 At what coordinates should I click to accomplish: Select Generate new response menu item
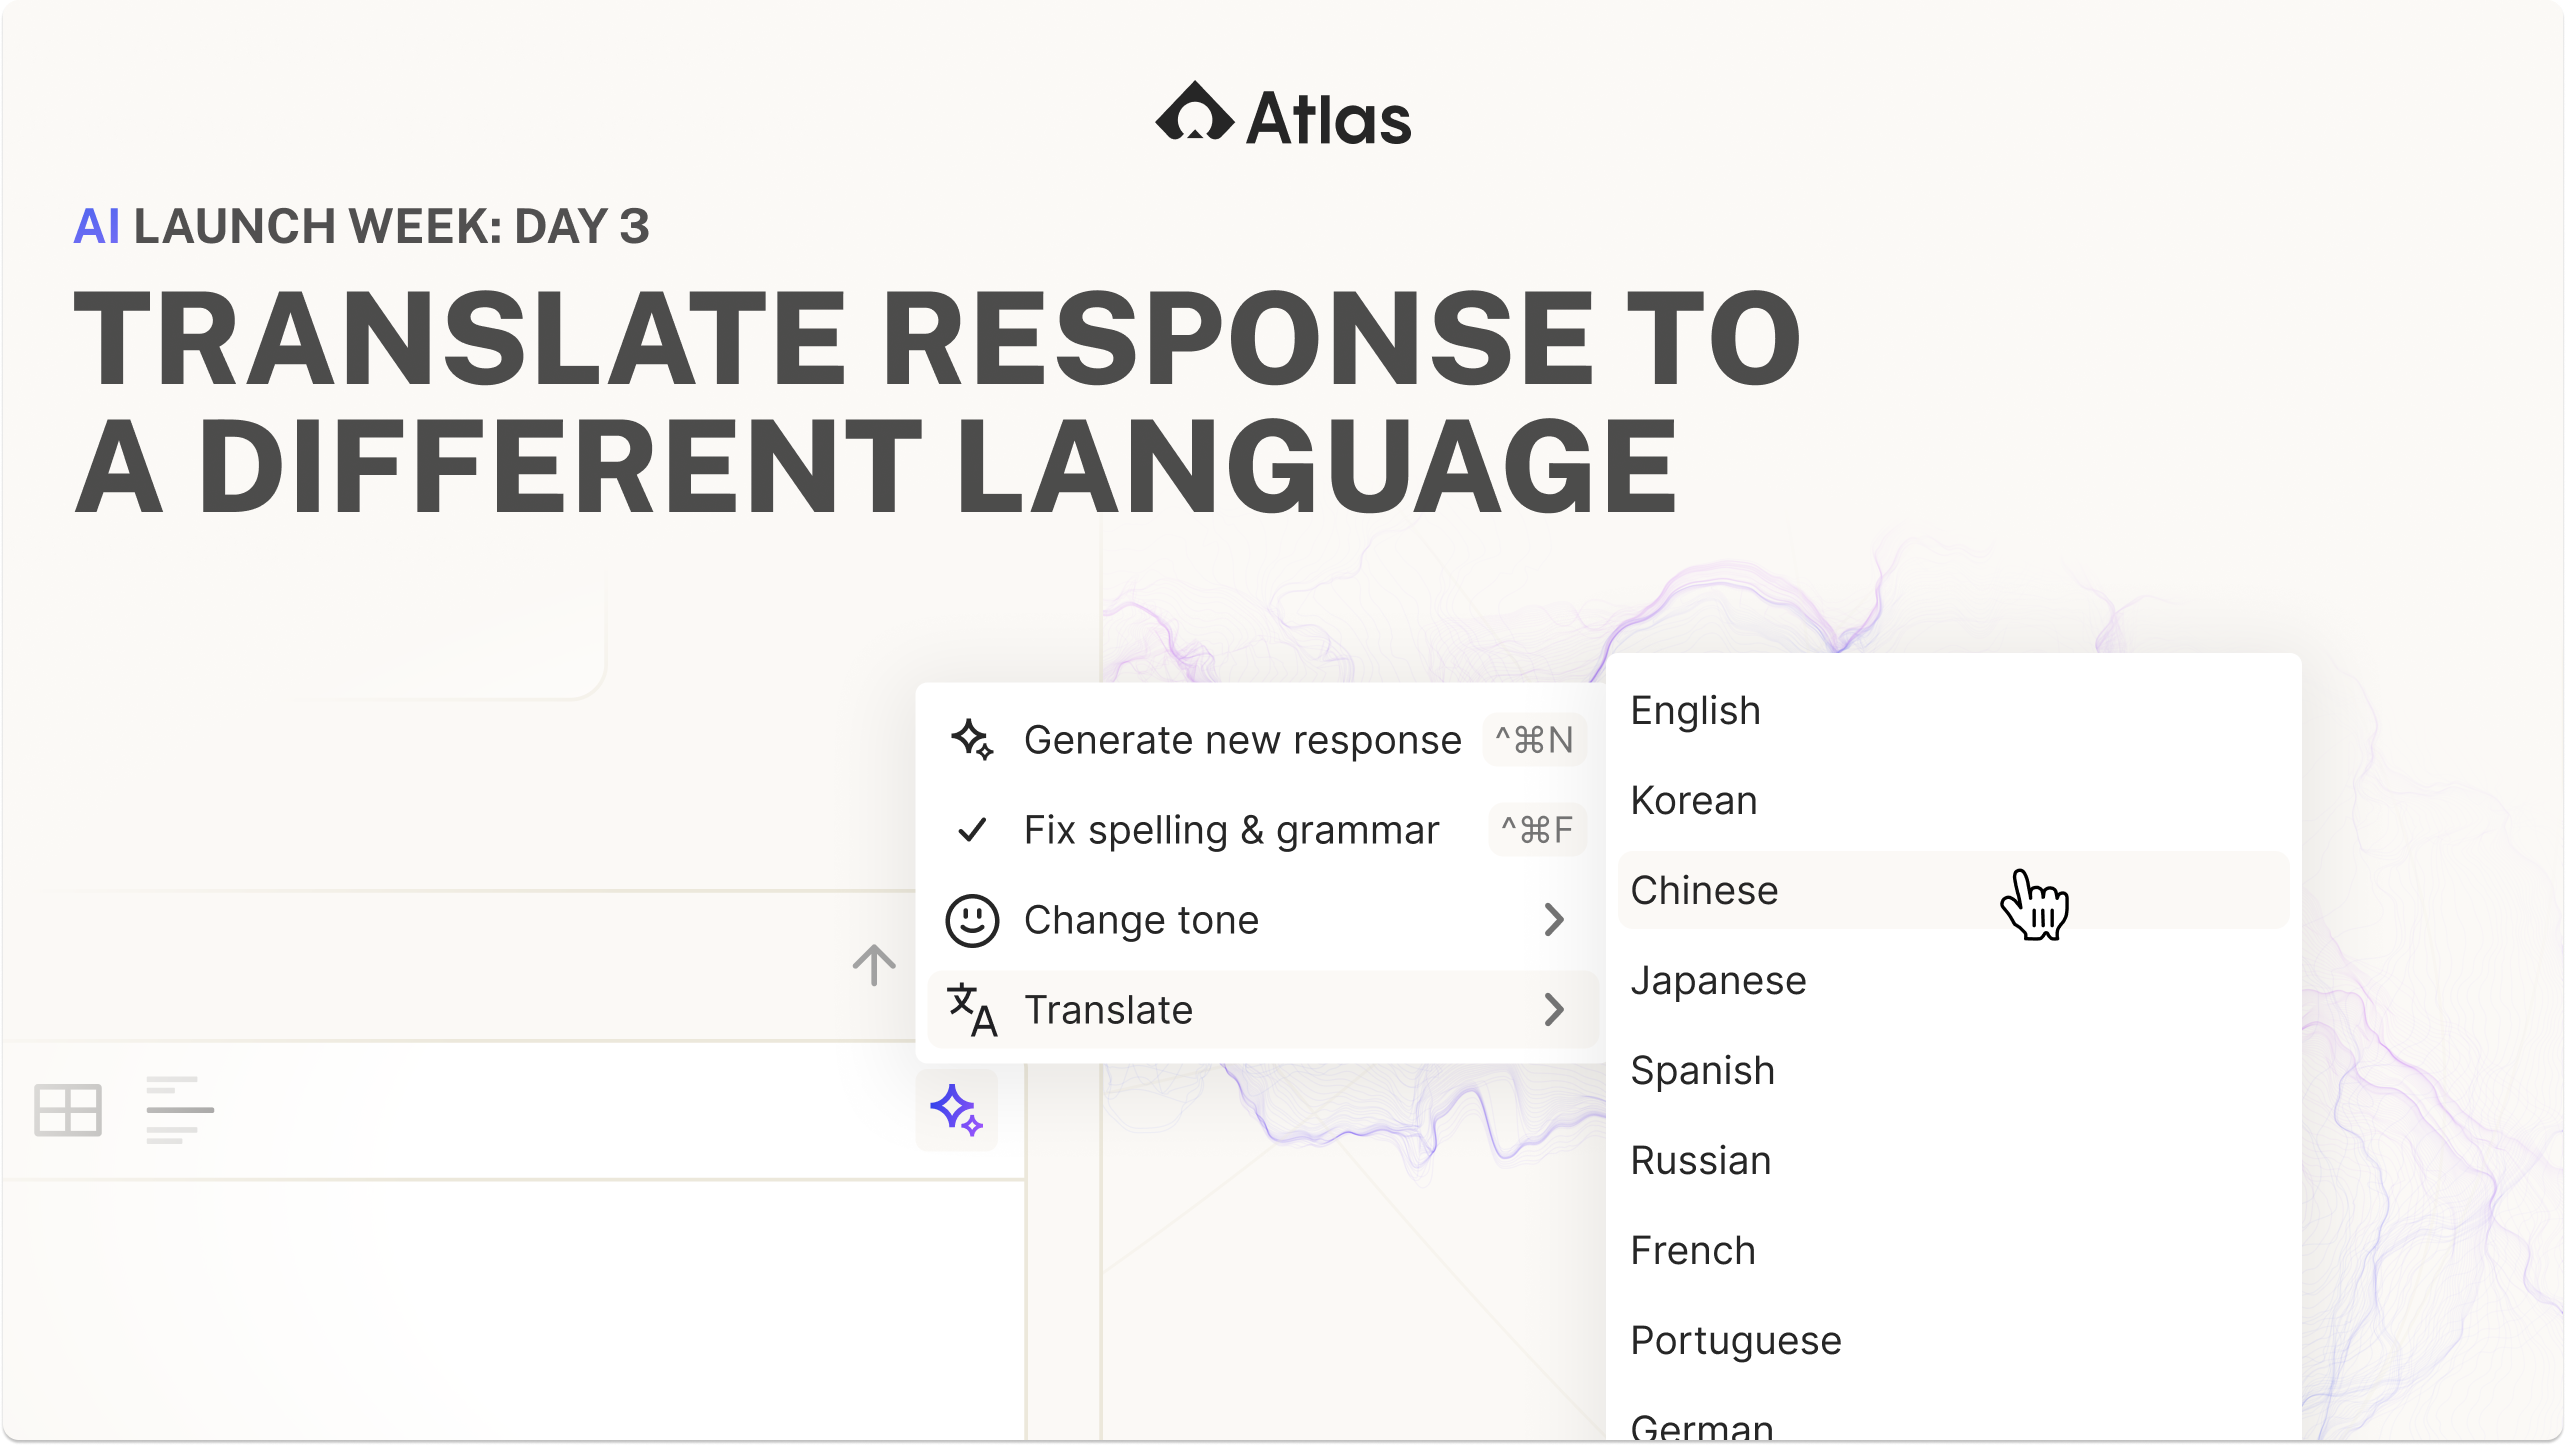point(1242,740)
